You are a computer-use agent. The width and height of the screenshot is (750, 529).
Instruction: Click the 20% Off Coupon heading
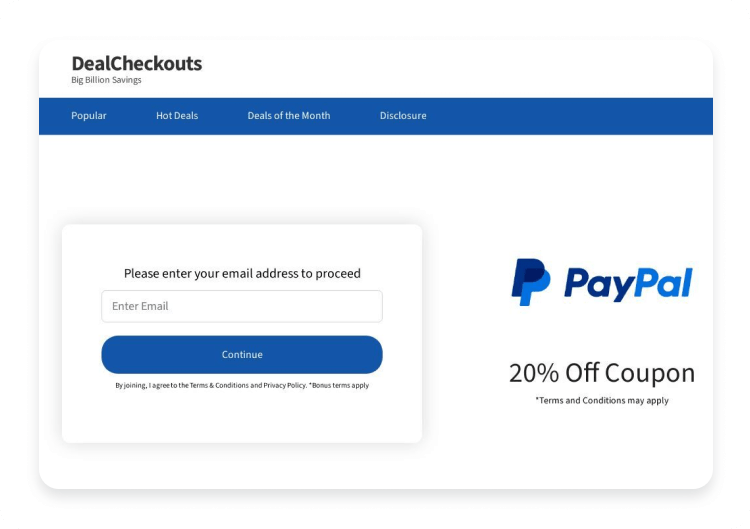(602, 373)
